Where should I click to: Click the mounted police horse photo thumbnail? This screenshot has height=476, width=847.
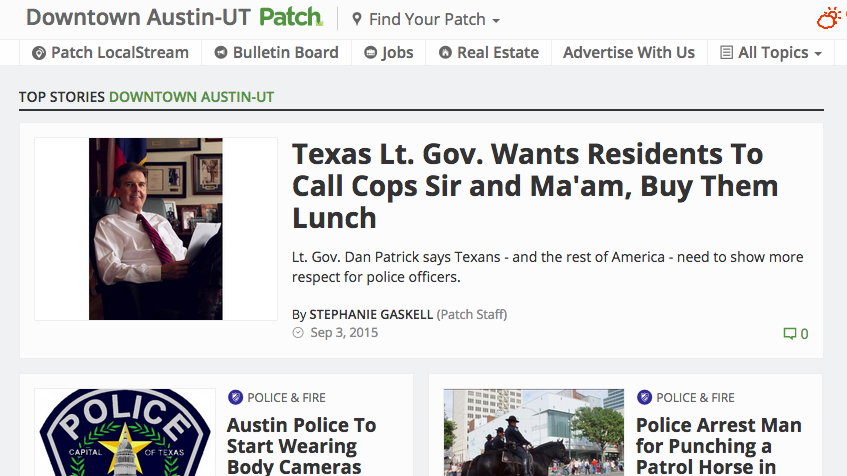click(x=534, y=432)
